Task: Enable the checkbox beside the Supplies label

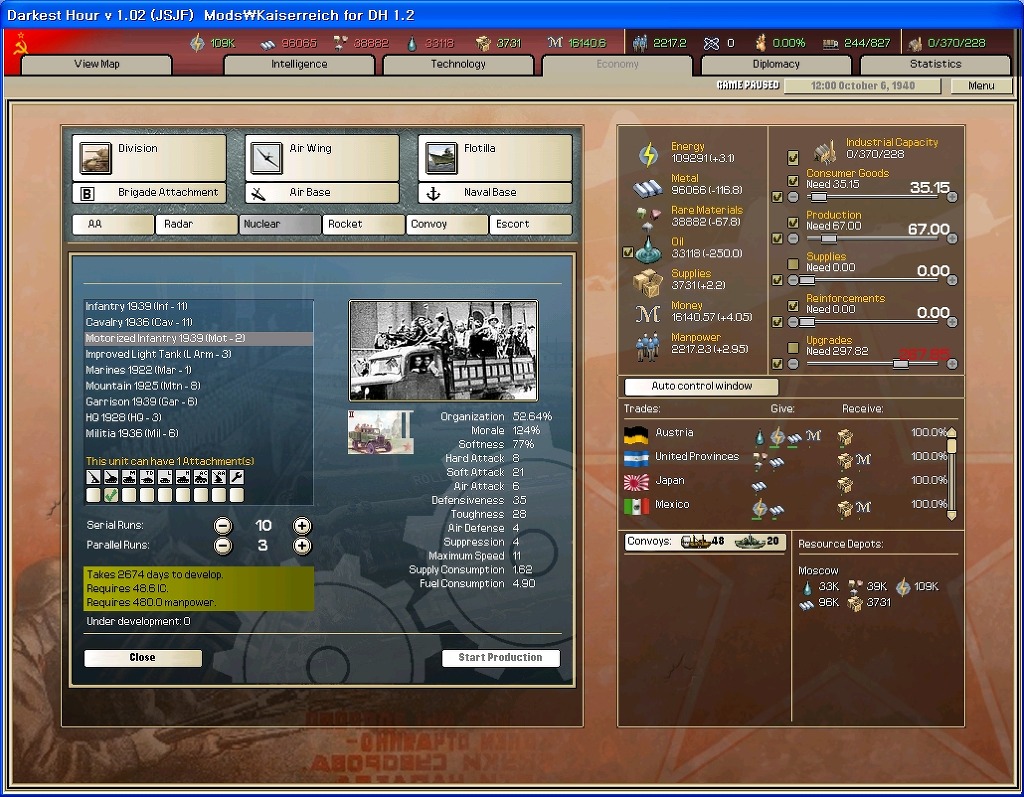Action: pos(793,264)
